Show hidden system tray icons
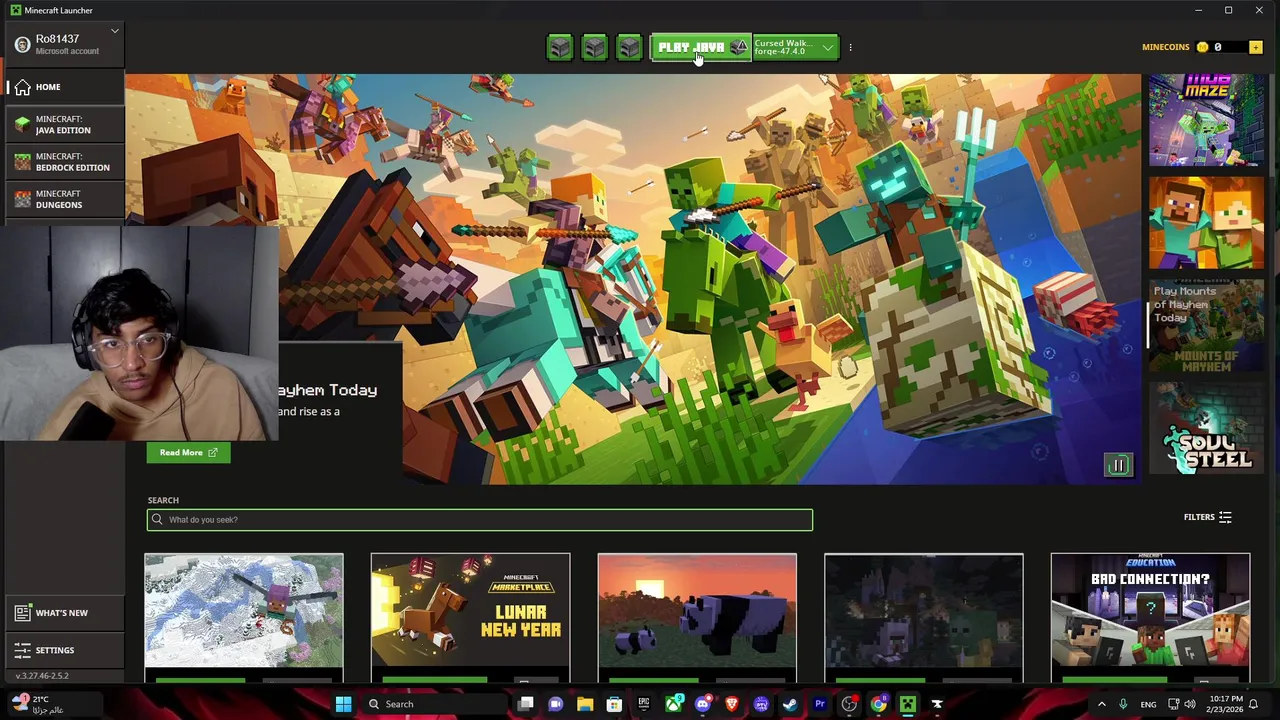The height and width of the screenshot is (720, 1280). click(1101, 704)
